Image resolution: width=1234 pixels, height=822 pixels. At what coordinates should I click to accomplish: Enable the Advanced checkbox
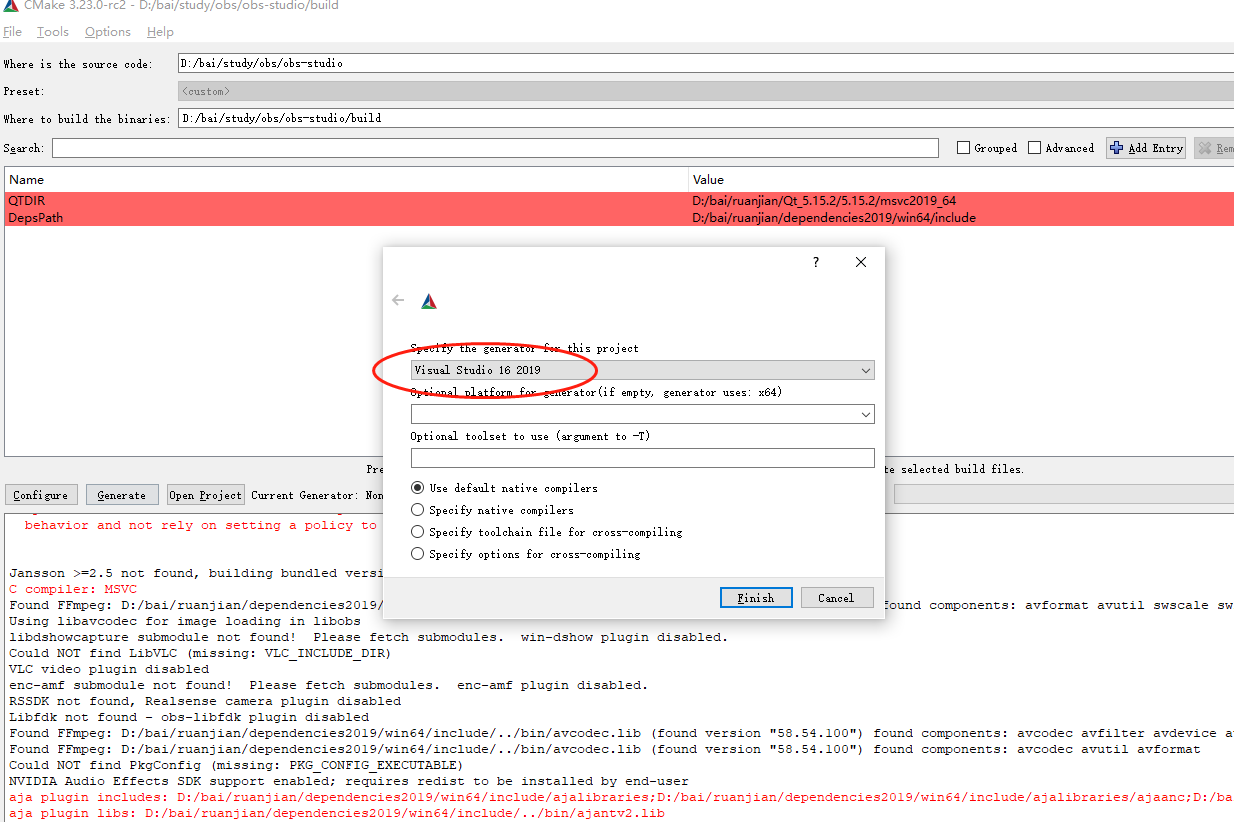click(x=1035, y=148)
